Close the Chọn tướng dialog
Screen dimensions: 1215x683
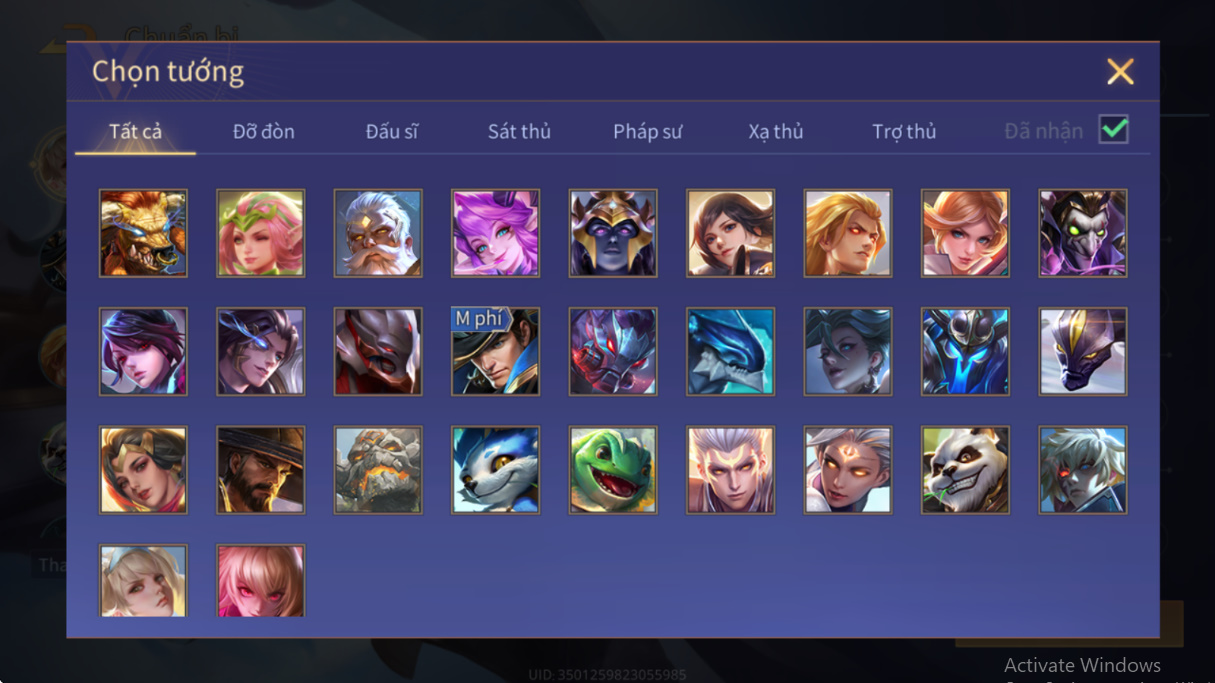pos(1120,71)
